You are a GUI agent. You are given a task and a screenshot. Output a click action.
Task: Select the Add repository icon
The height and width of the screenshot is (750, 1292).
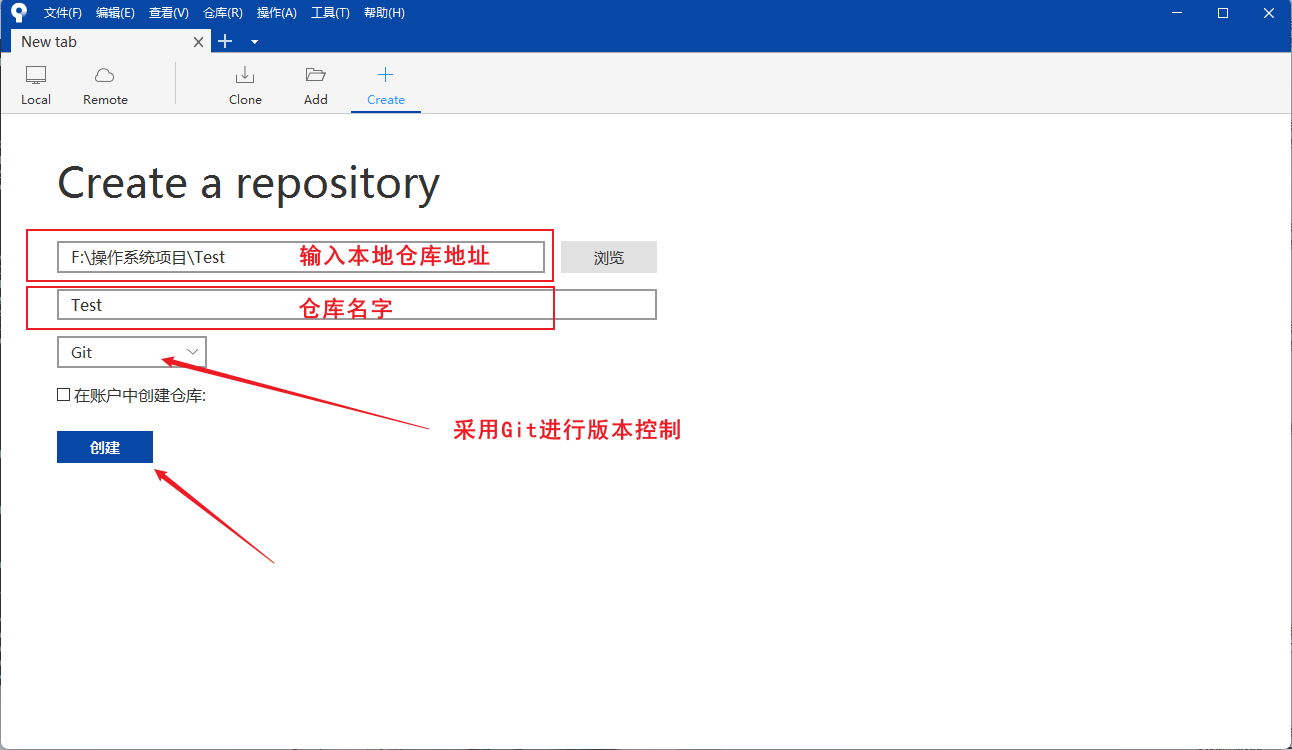[x=316, y=86]
